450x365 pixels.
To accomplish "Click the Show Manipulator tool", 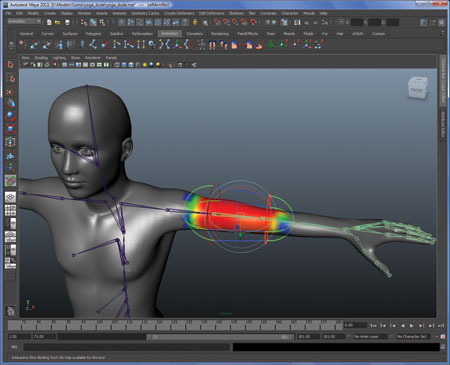I will [10, 167].
